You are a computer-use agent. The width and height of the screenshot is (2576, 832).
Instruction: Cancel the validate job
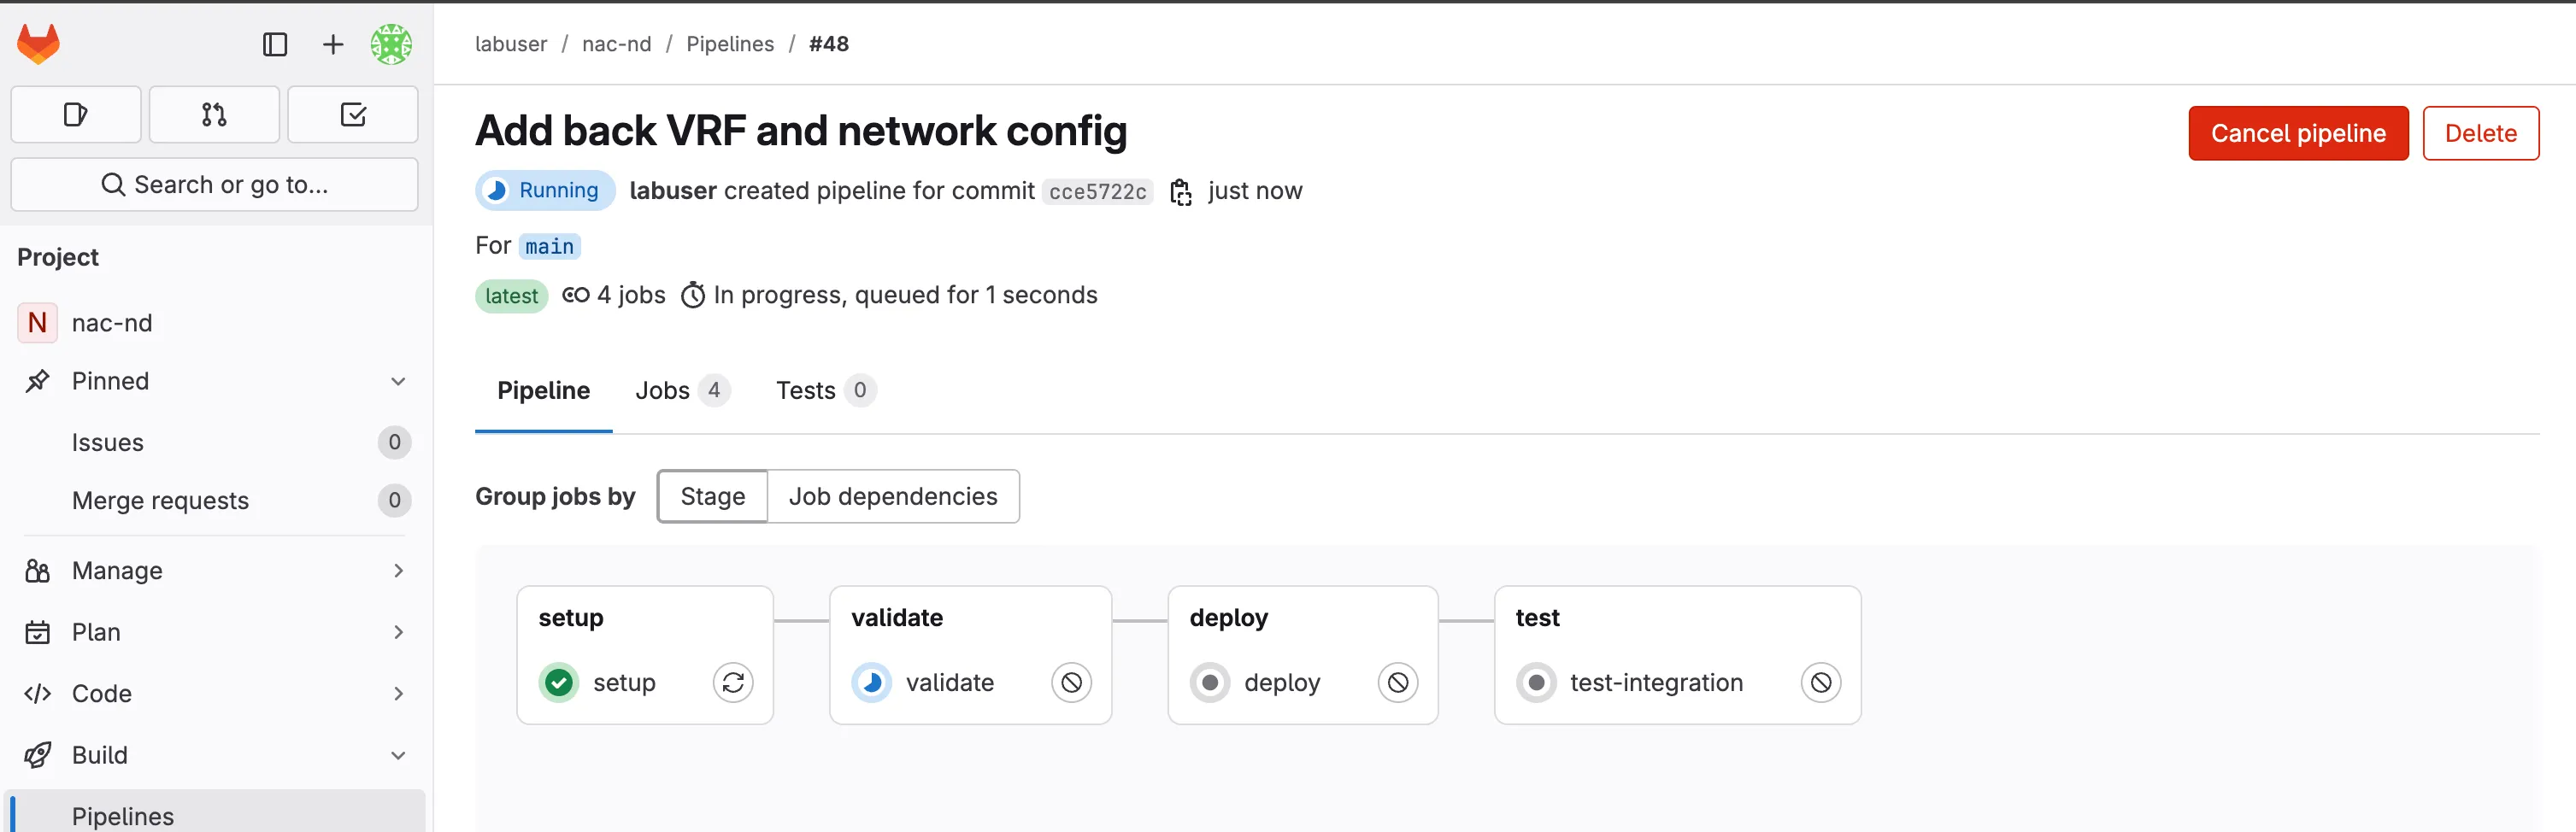[x=1071, y=683]
